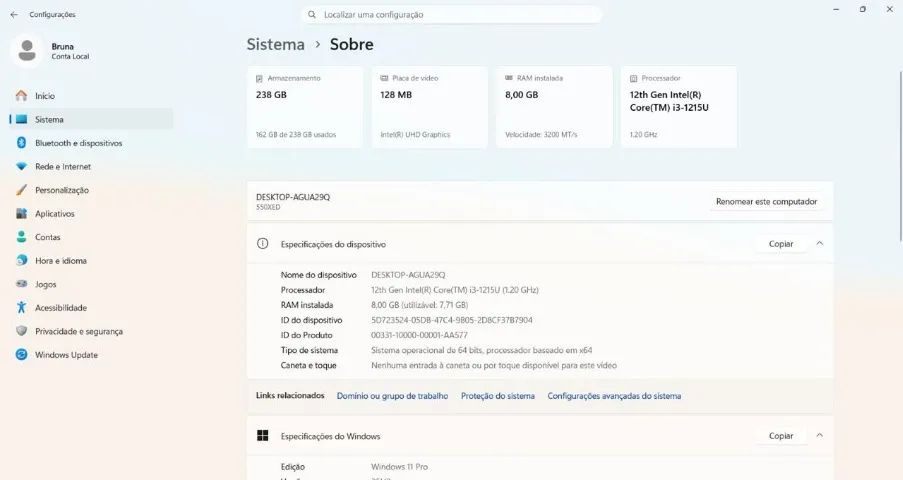The image size is (903, 480).
Task: Open Contas settings in sidebar
Action: click(91, 237)
